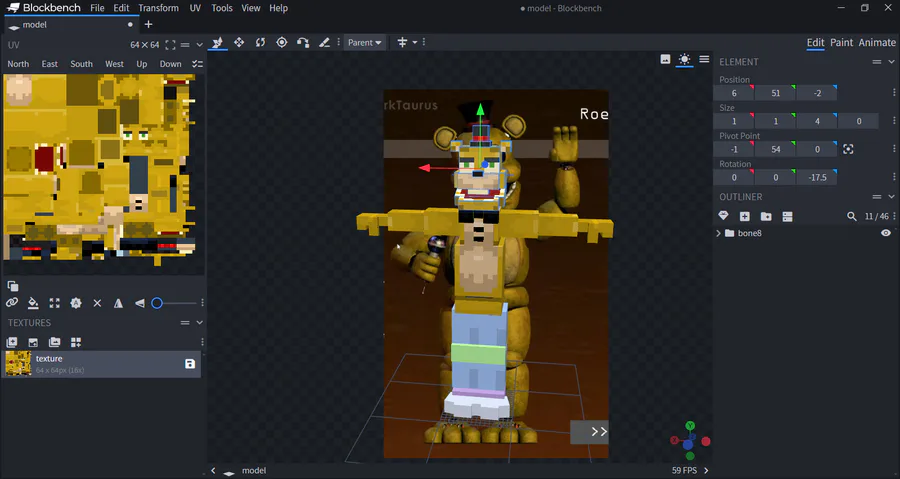900x479 pixels.
Task: Toggle visibility of bone8
Action: pyautogui.click(x=886, y=233)
